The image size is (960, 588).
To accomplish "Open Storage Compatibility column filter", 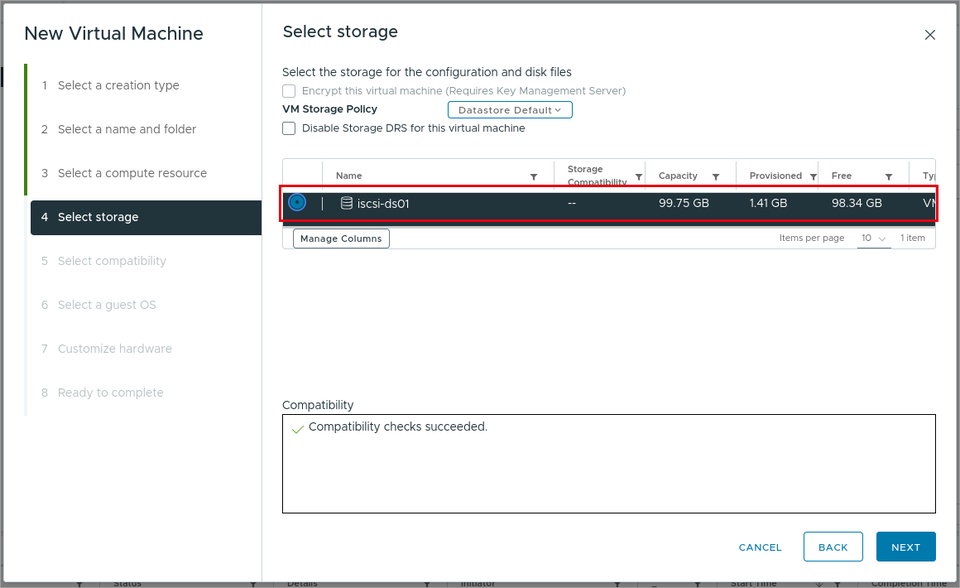I will pyautogui.click(x=639, y=176).
